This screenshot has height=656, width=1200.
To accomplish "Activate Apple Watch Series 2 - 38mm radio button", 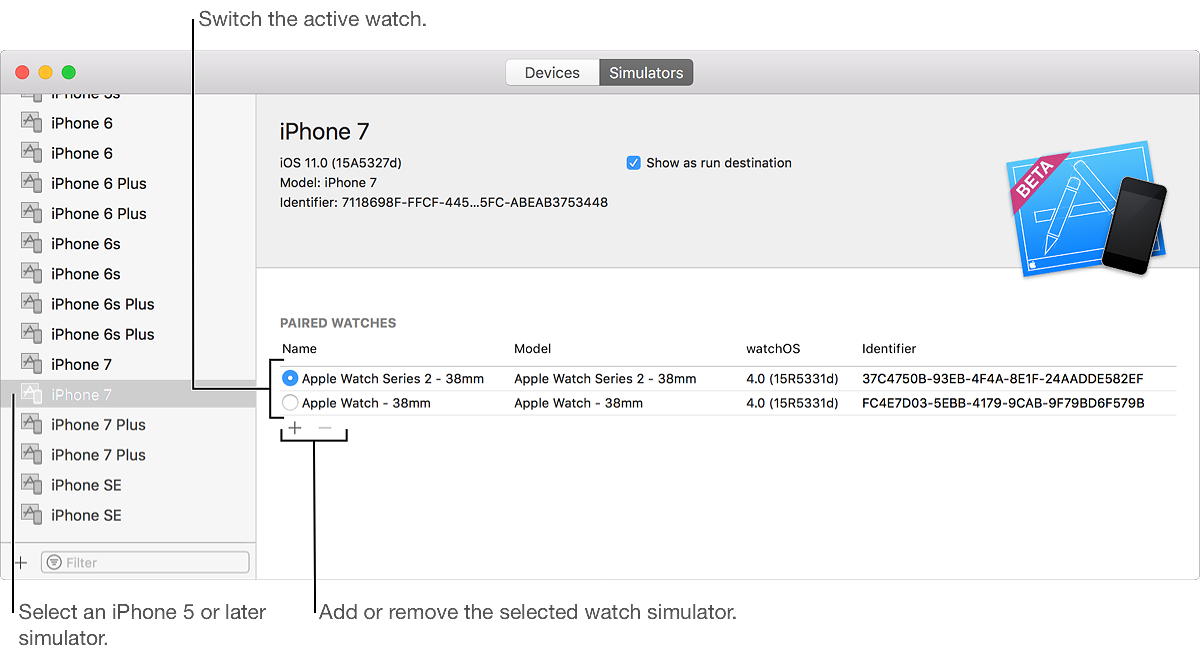I will tap(290, 379).
